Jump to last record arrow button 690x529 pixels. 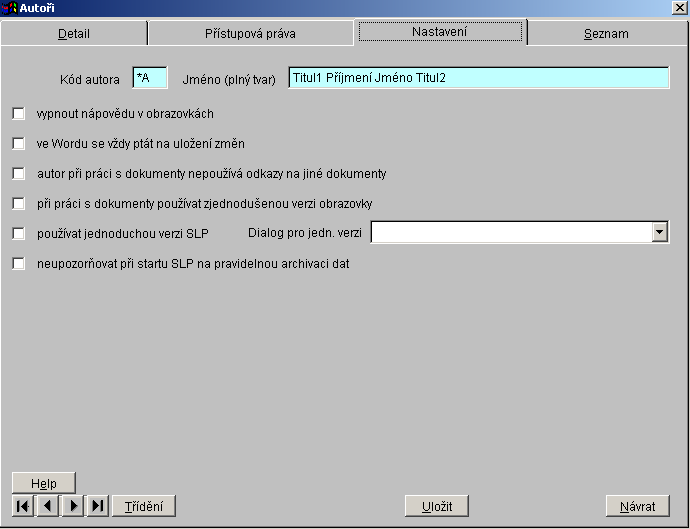98,506
